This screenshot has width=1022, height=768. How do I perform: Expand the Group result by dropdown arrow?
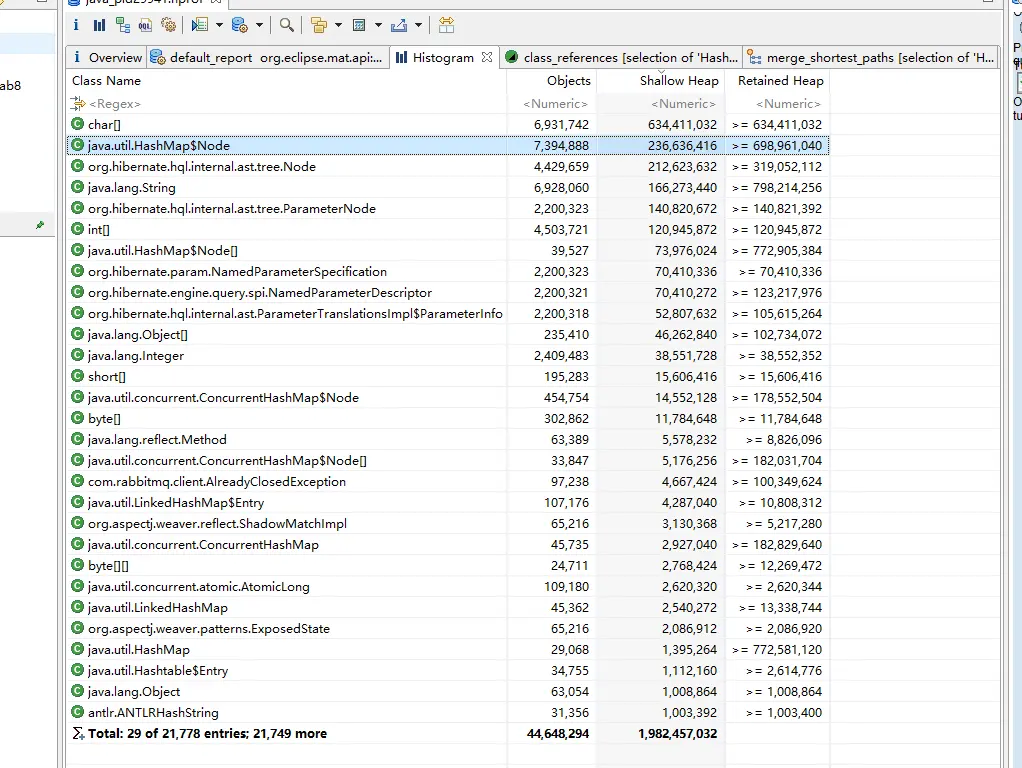(338, 25)
